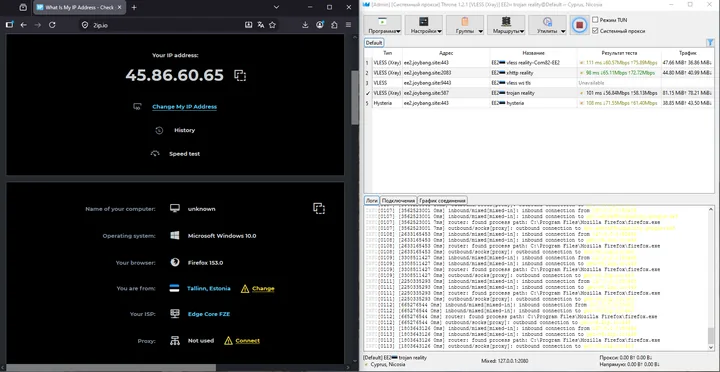Reload the 2ip.io page

(x=52, y=25)
